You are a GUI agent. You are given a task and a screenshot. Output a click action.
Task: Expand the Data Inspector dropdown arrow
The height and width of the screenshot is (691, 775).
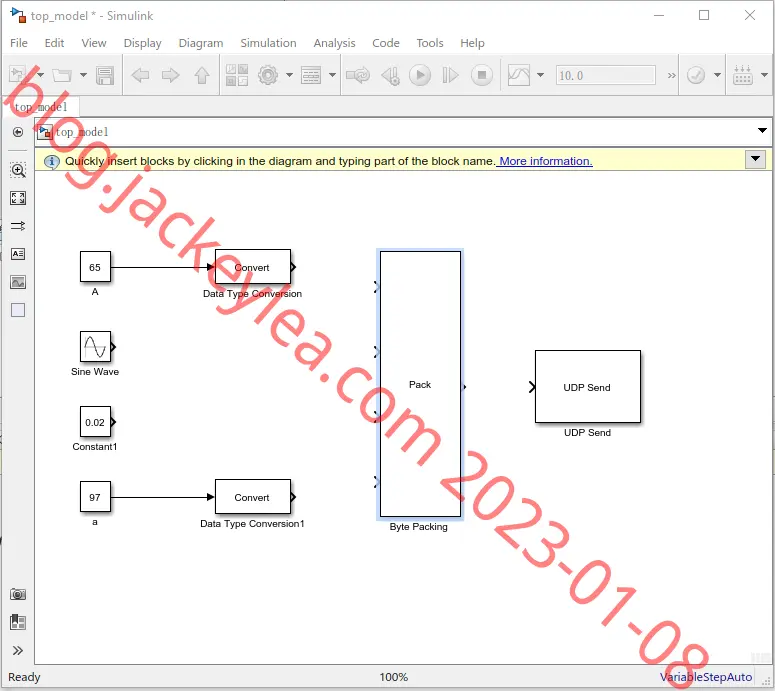click(x=540, y=75)
